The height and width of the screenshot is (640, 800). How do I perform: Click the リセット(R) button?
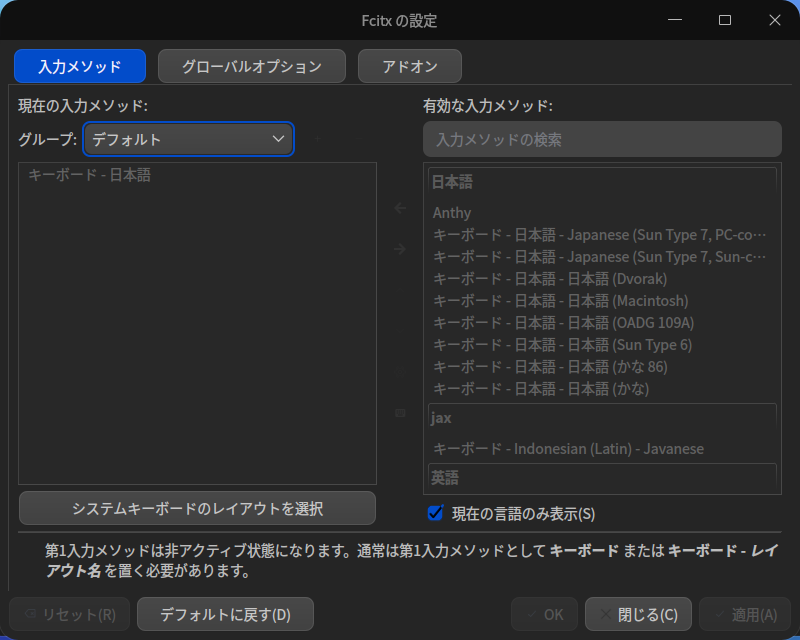(x=69, y=614)
